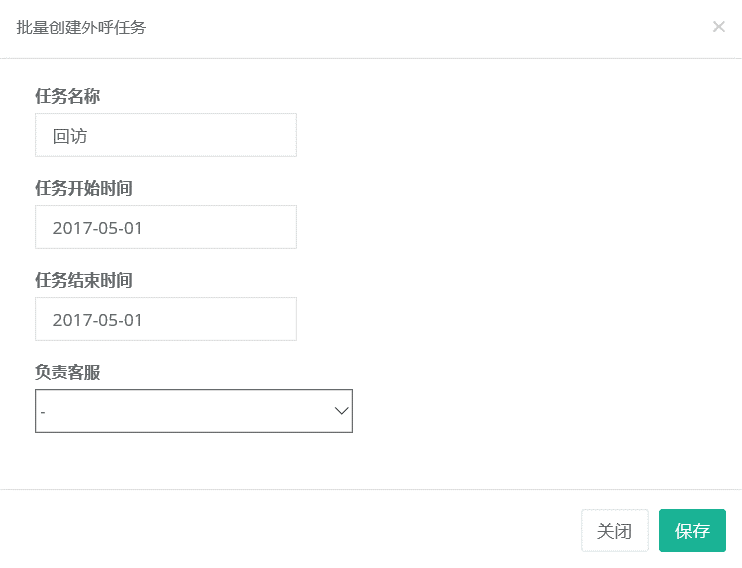Place cursor after 回访 text in name field

(x=89, y=136)
